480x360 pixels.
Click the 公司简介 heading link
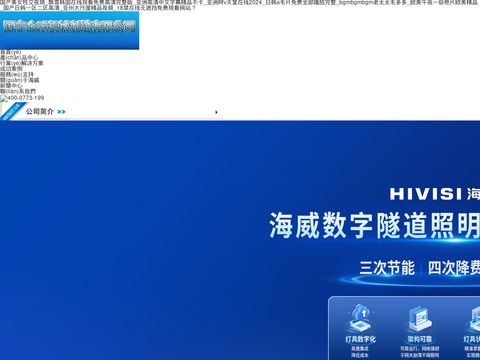[40, 112]
